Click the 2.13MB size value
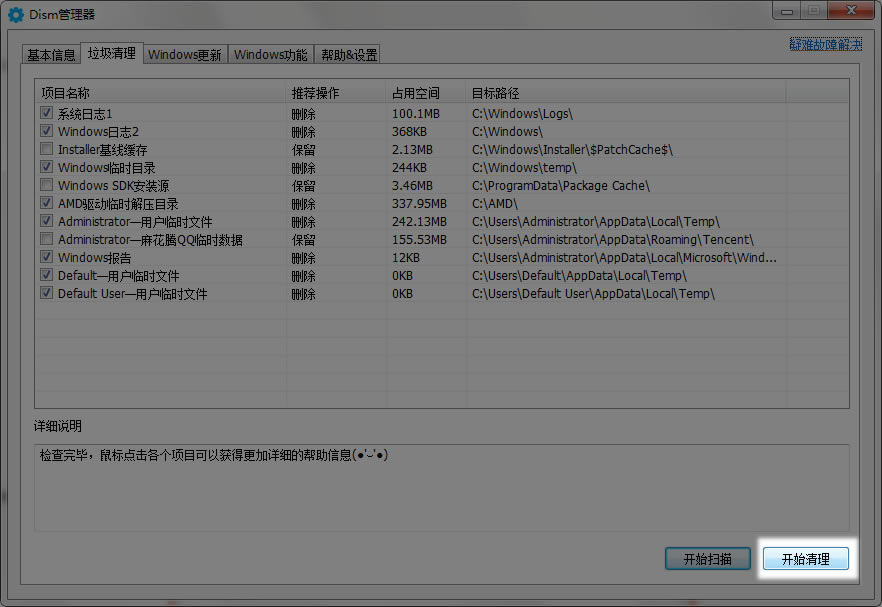 click(412, 150)
